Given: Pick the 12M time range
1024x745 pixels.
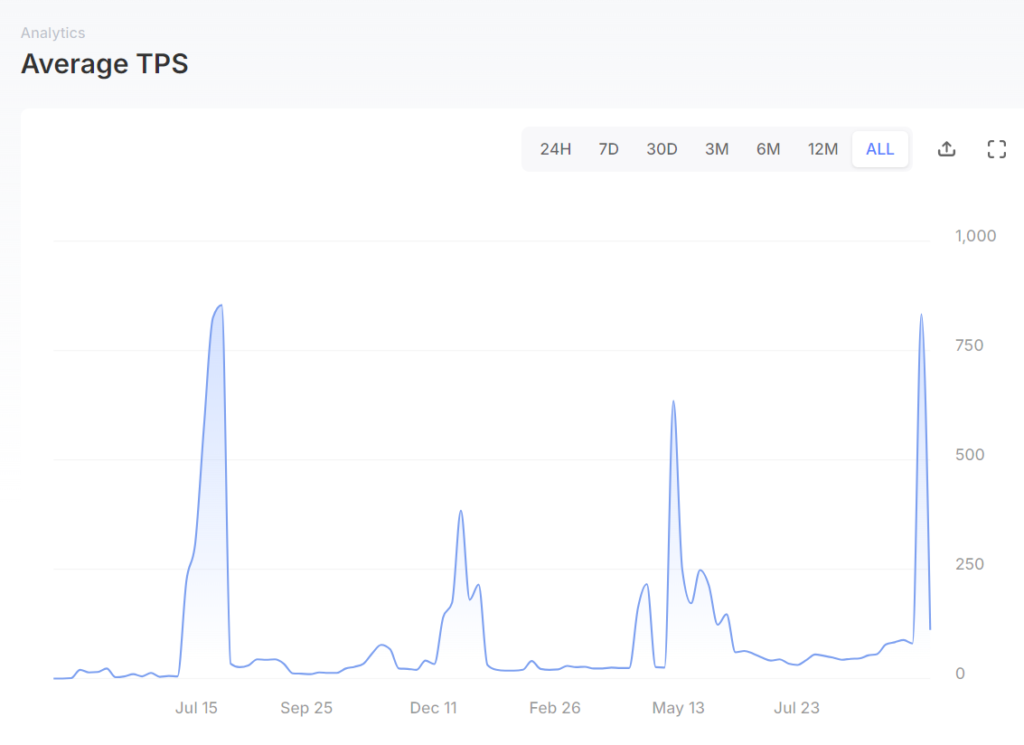Looking at the screenshot, I should (822, 149).
